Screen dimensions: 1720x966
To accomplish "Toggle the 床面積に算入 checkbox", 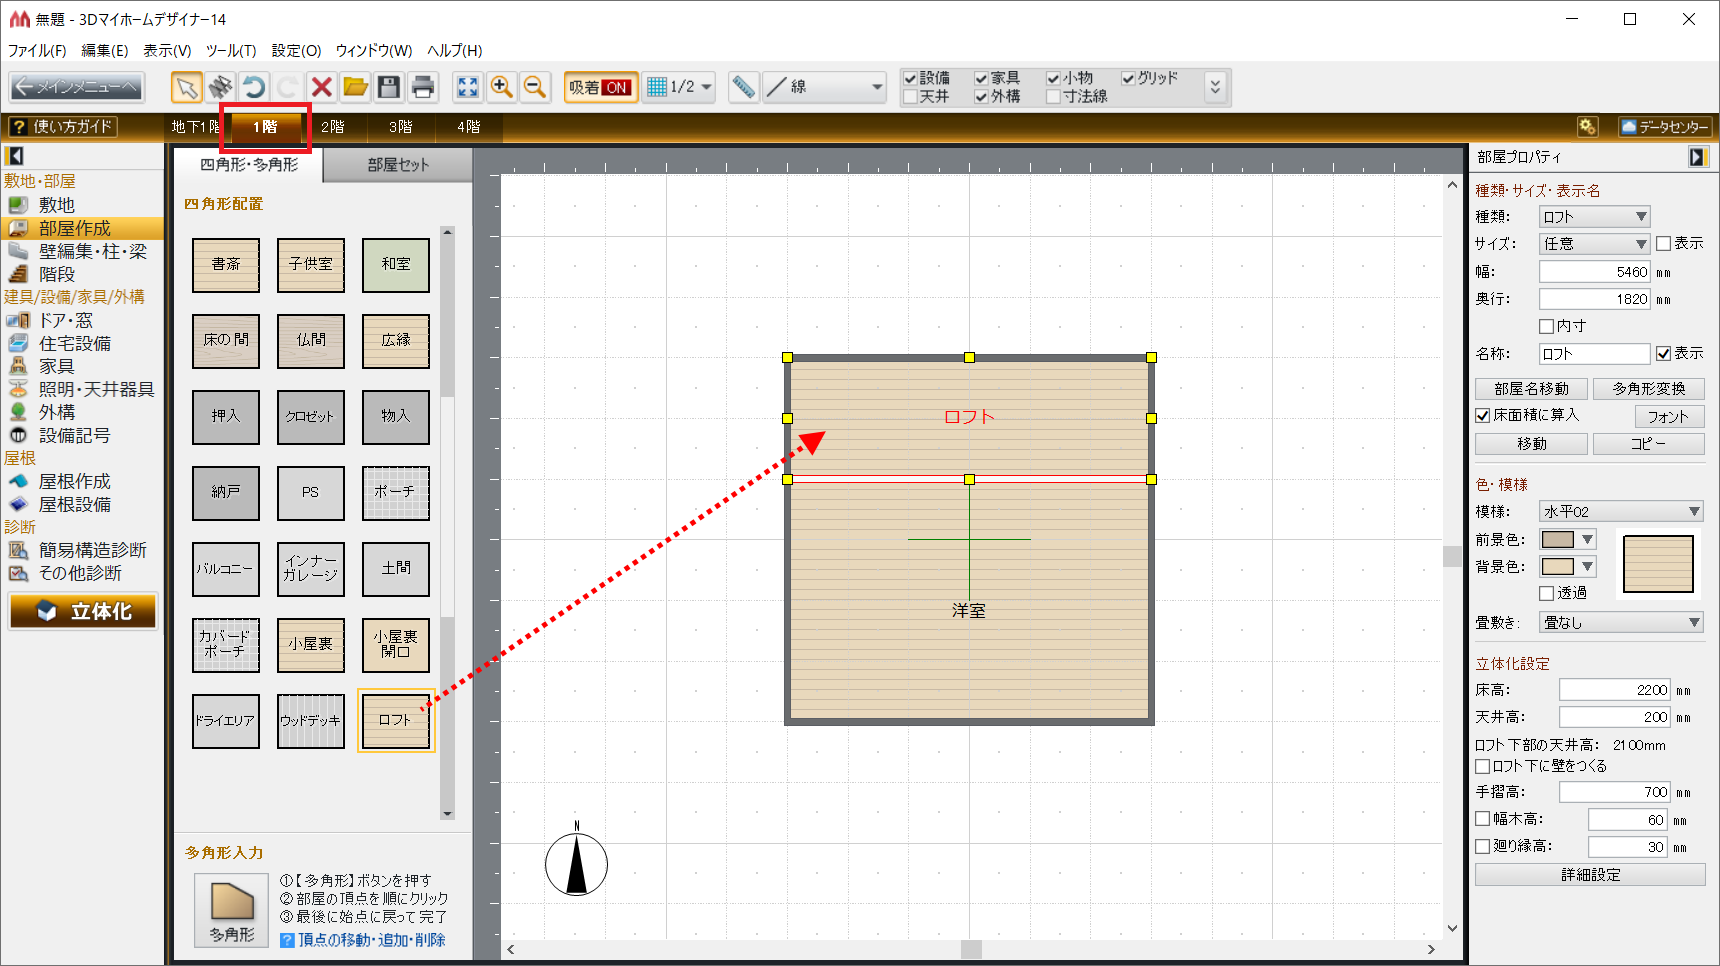I will click(1483, 415).
